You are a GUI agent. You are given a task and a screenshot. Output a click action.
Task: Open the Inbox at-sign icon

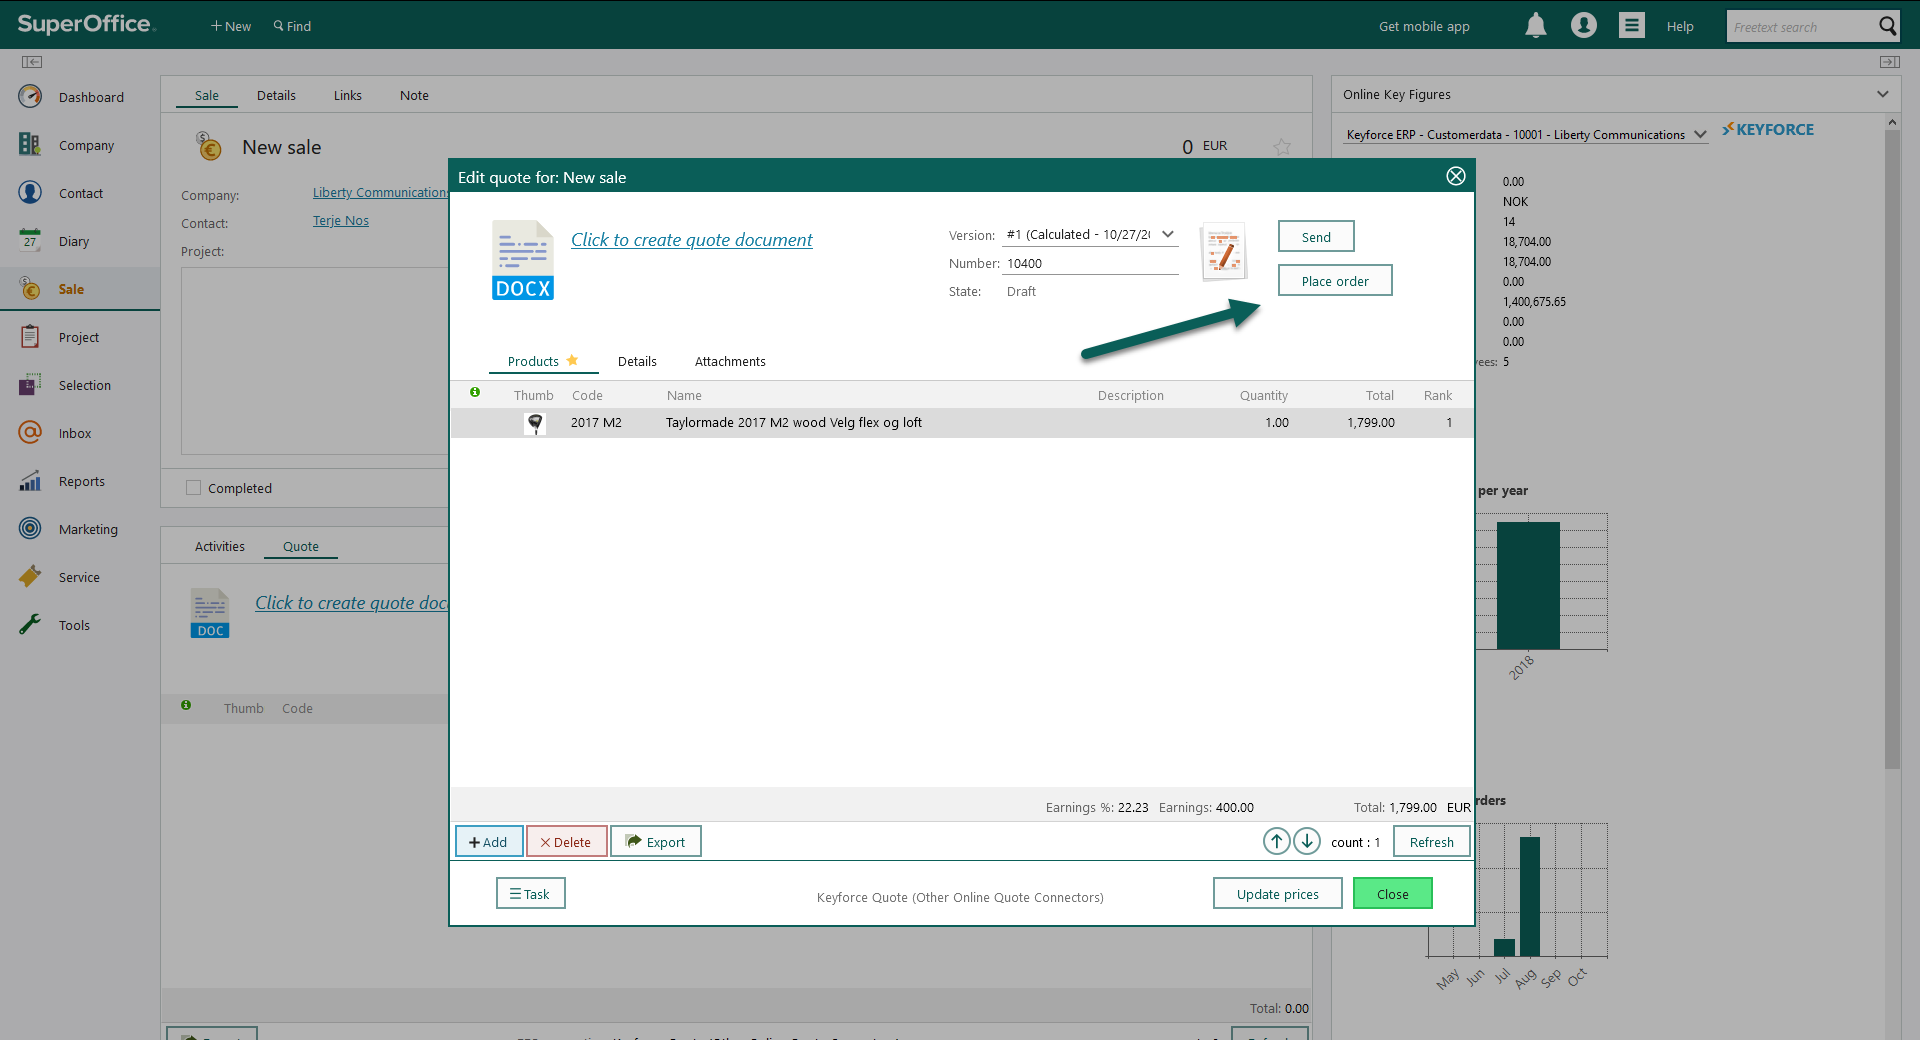point(30,432)
